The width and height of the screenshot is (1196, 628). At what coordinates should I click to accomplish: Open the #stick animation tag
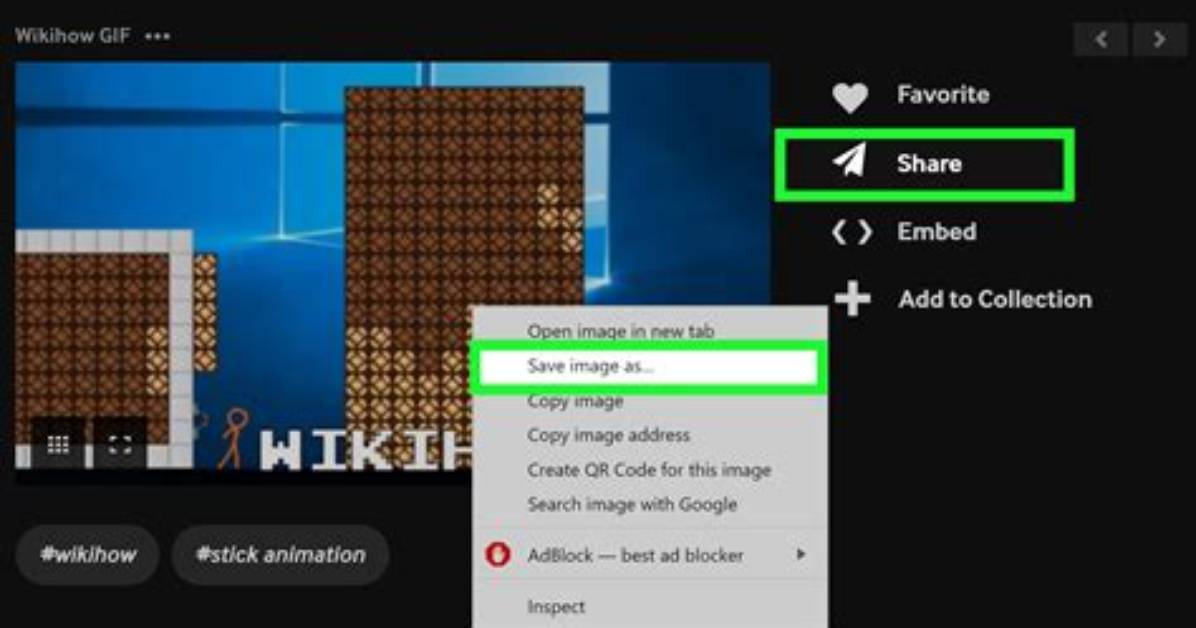[280, 555]
